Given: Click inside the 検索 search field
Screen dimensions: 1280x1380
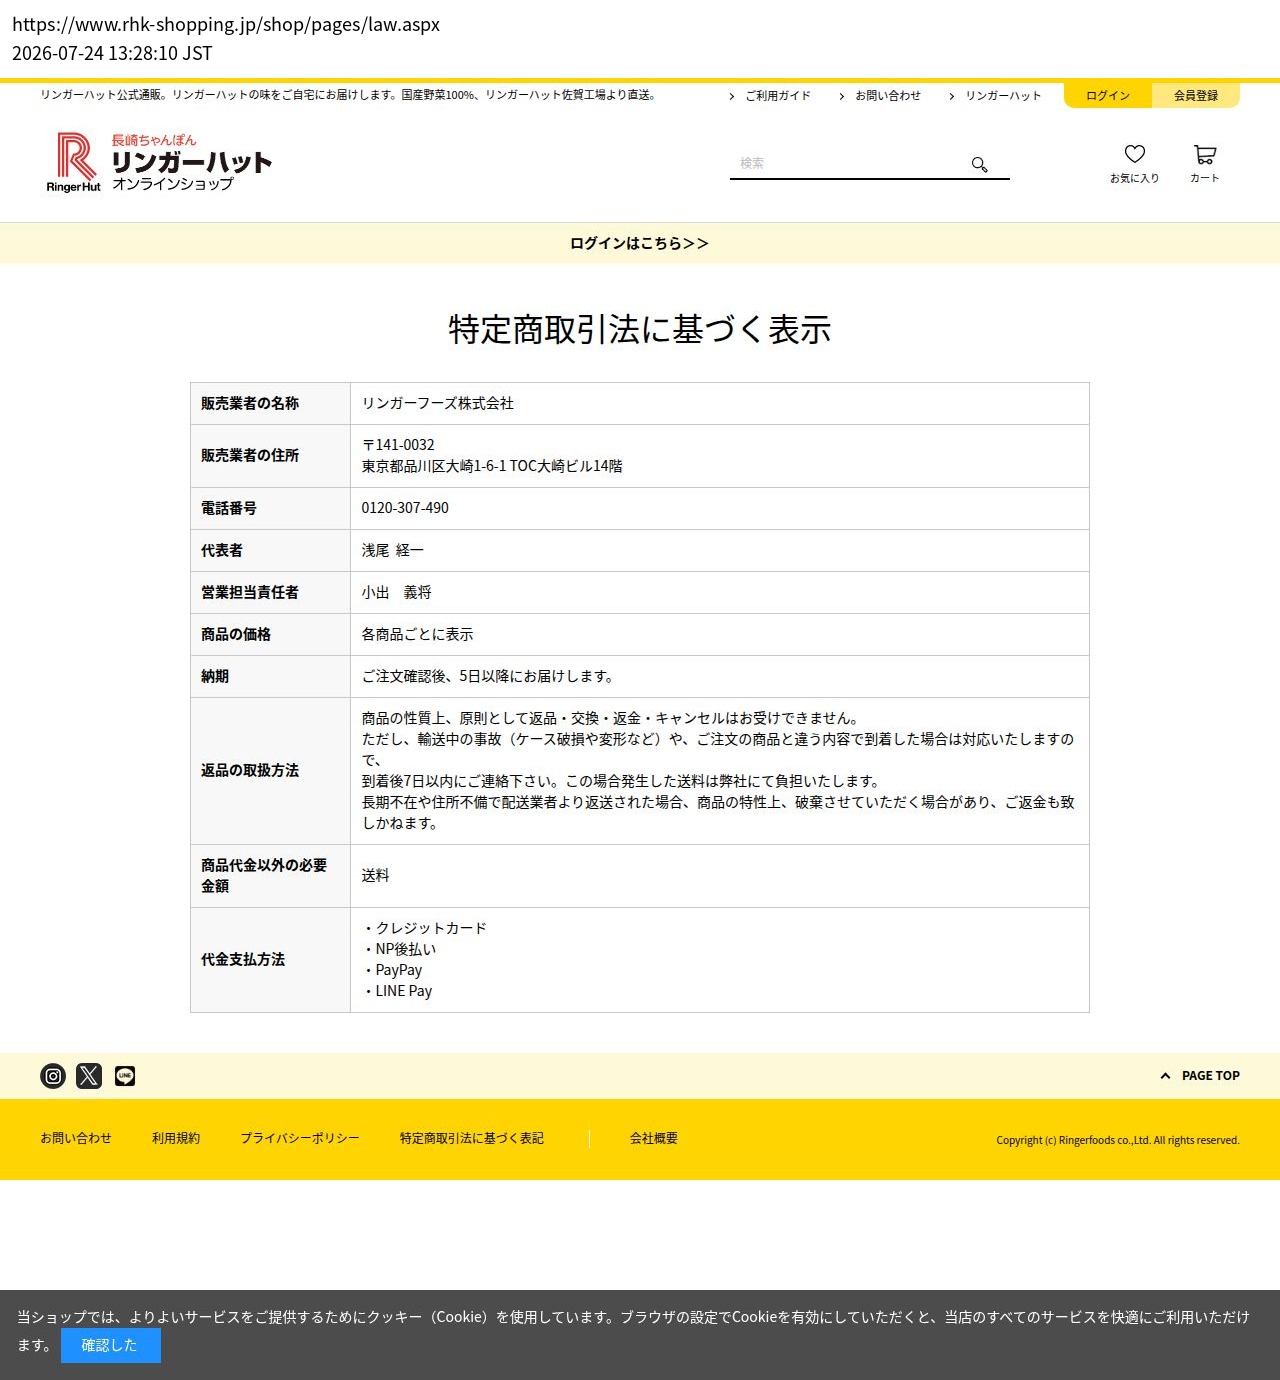Looking at the screenshot, I should pos(850,163).
